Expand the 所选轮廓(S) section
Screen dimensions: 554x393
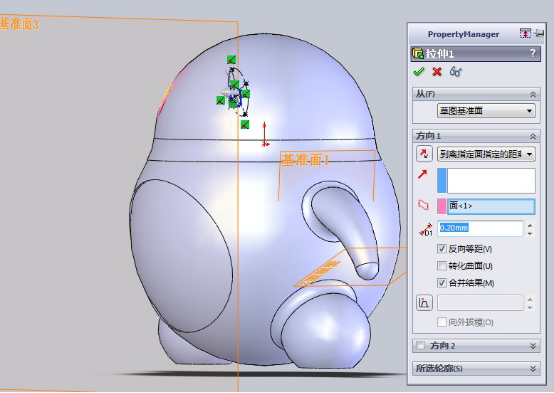(533, 369)
